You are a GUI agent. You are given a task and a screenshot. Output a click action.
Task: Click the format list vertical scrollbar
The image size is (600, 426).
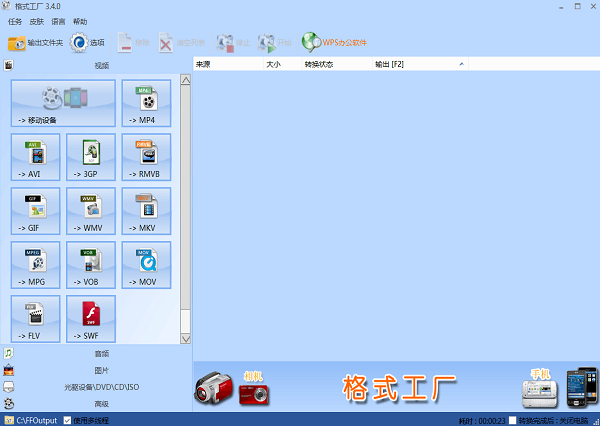185,200
